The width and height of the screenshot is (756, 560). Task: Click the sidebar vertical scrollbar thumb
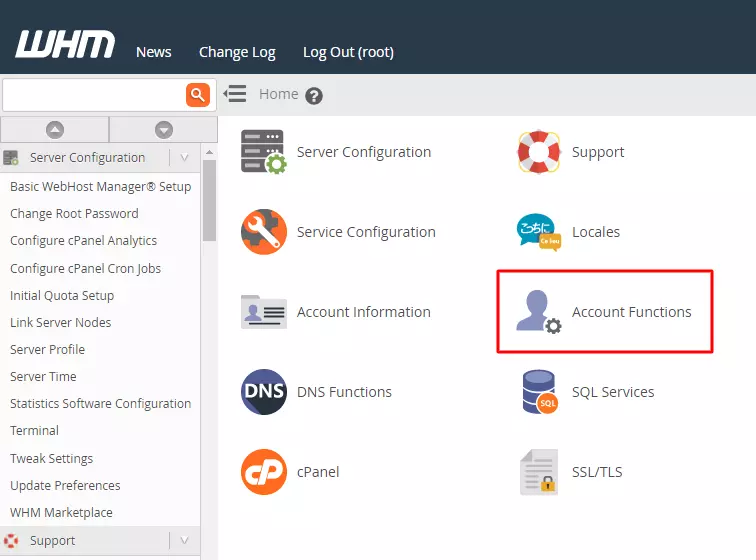pyautogui.click(x=209, y=200)
